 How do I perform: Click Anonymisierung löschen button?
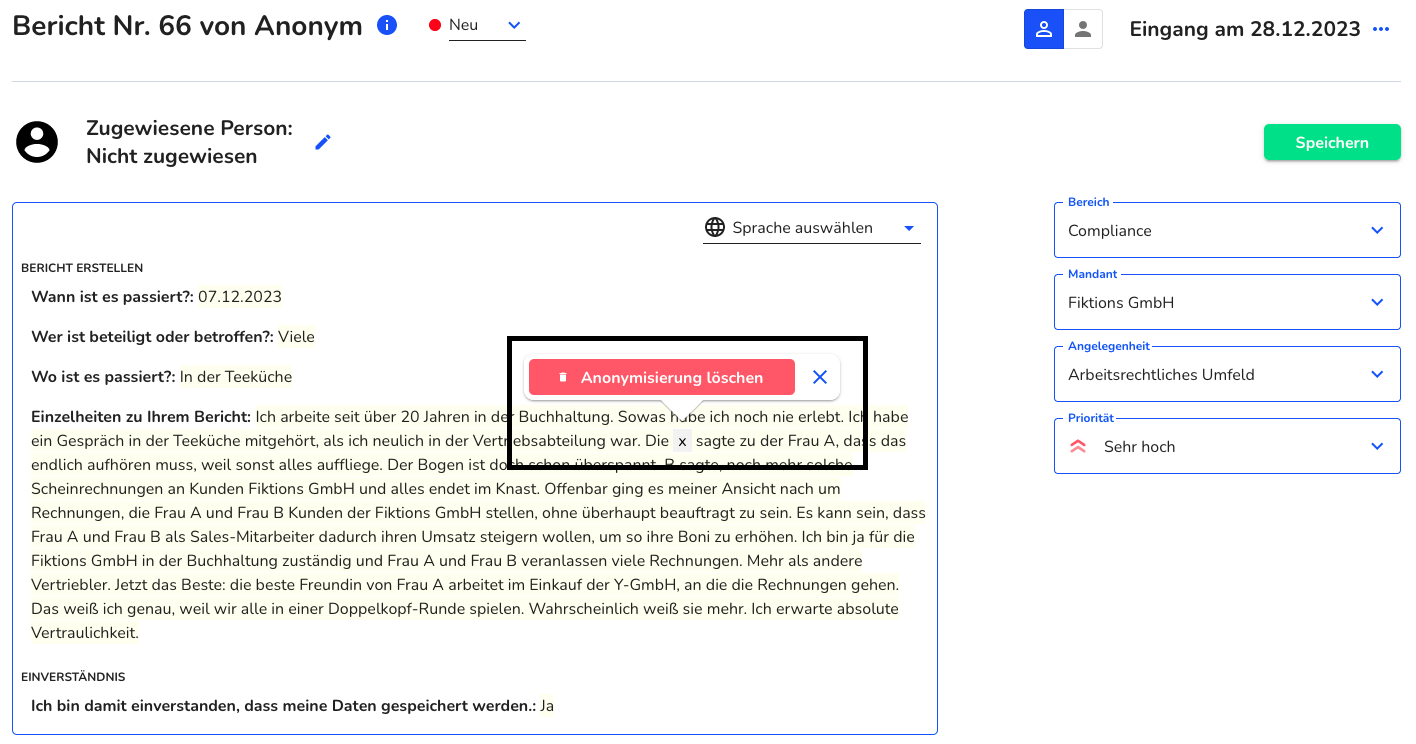pyautogui.click(x=662, y=377)
